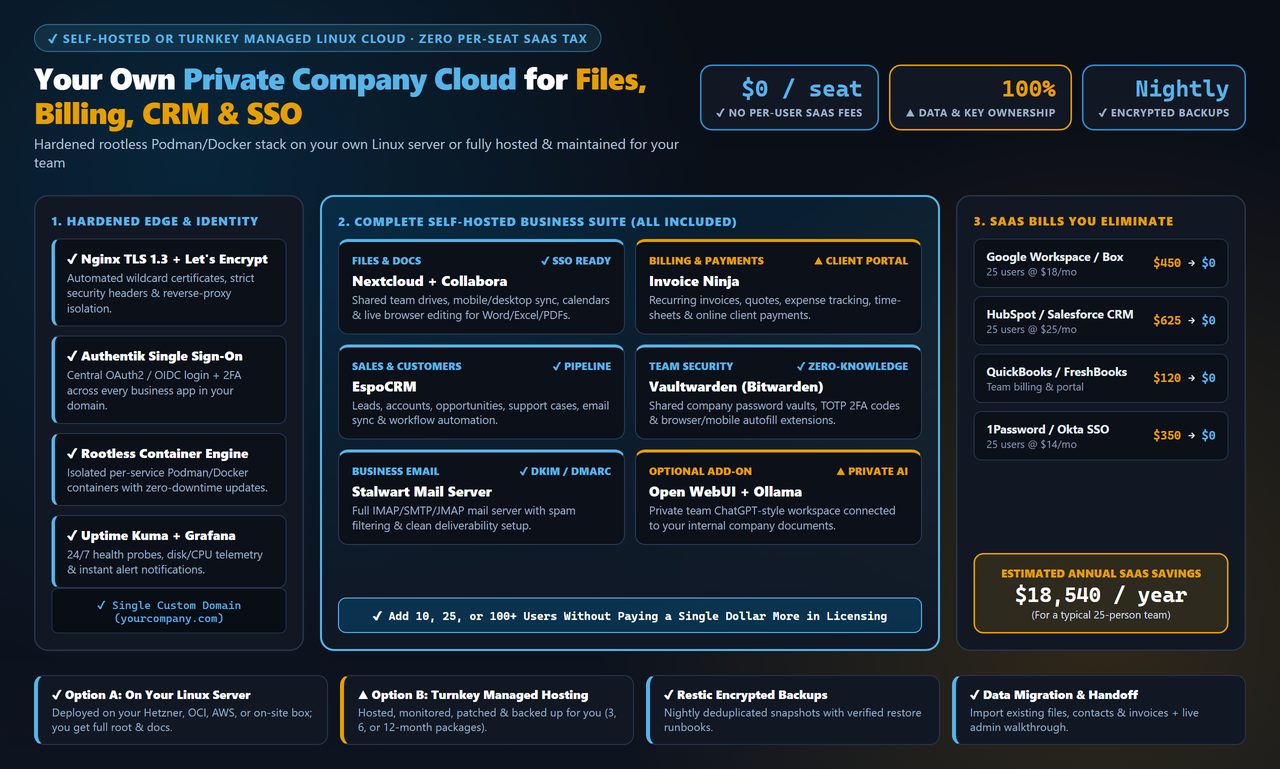Click the "ZERO-KNOWLEDGE" badge
1280x769 pixels.
click(852, 367)
